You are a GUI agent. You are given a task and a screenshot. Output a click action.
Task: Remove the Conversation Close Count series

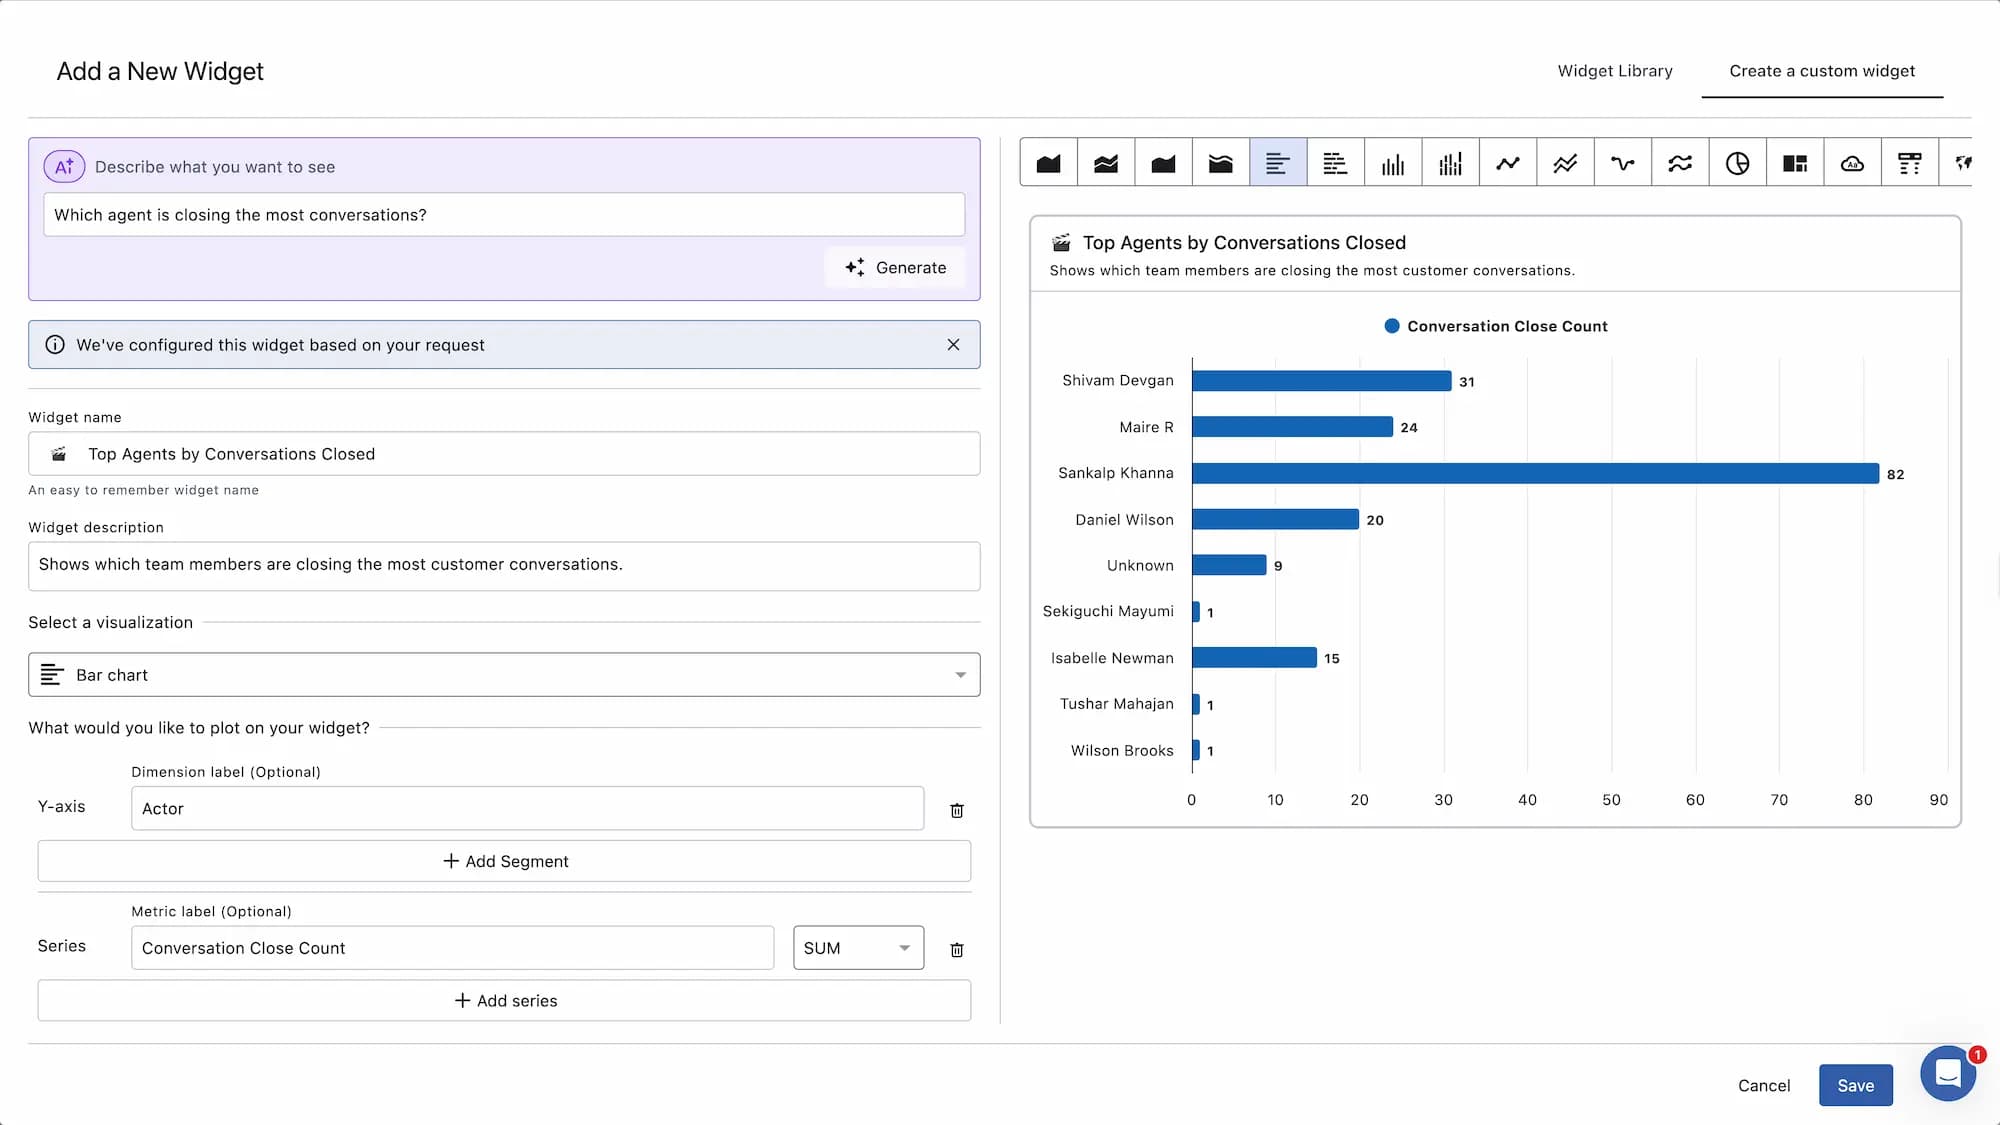point(956,949)
